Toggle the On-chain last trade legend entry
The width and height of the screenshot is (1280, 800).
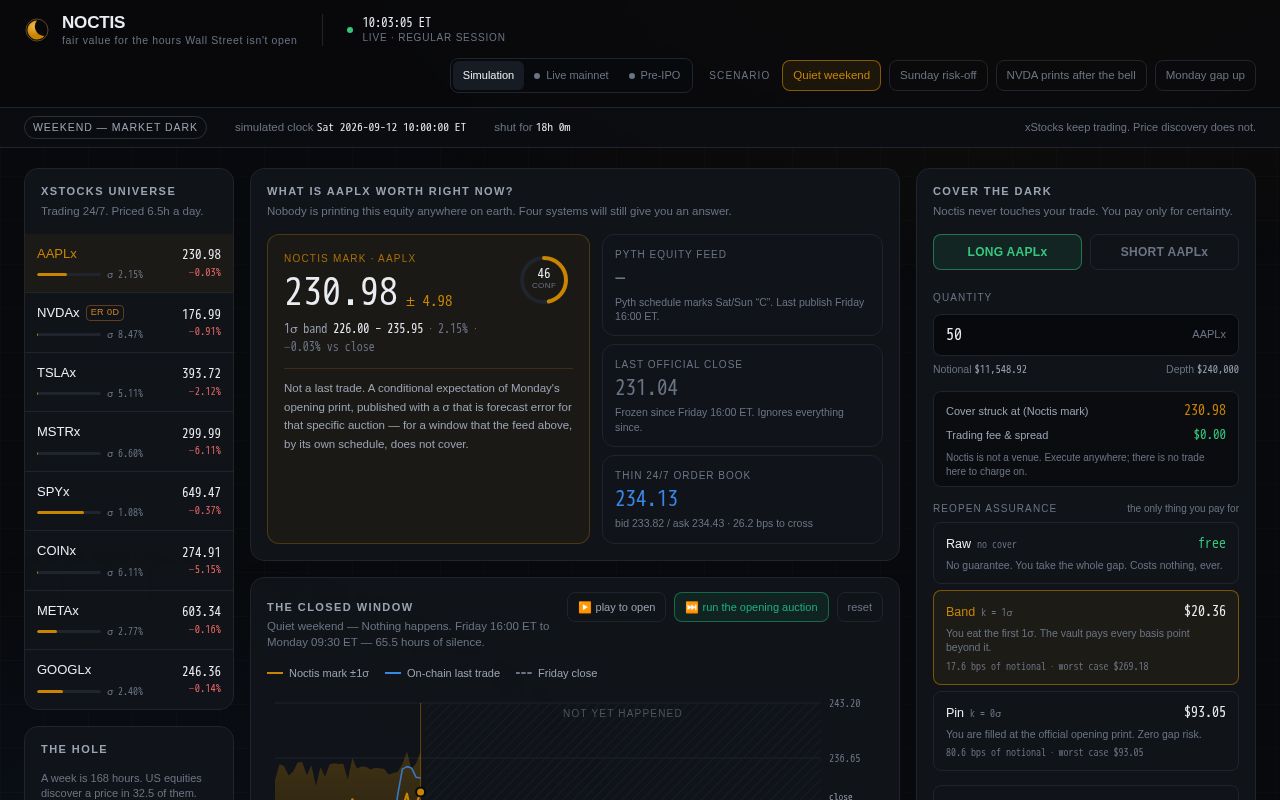coord(442,673)
